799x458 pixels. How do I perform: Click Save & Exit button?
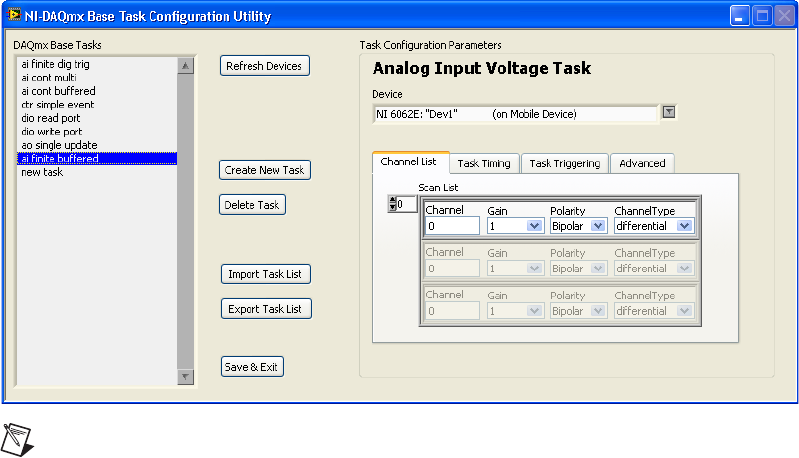252,367
